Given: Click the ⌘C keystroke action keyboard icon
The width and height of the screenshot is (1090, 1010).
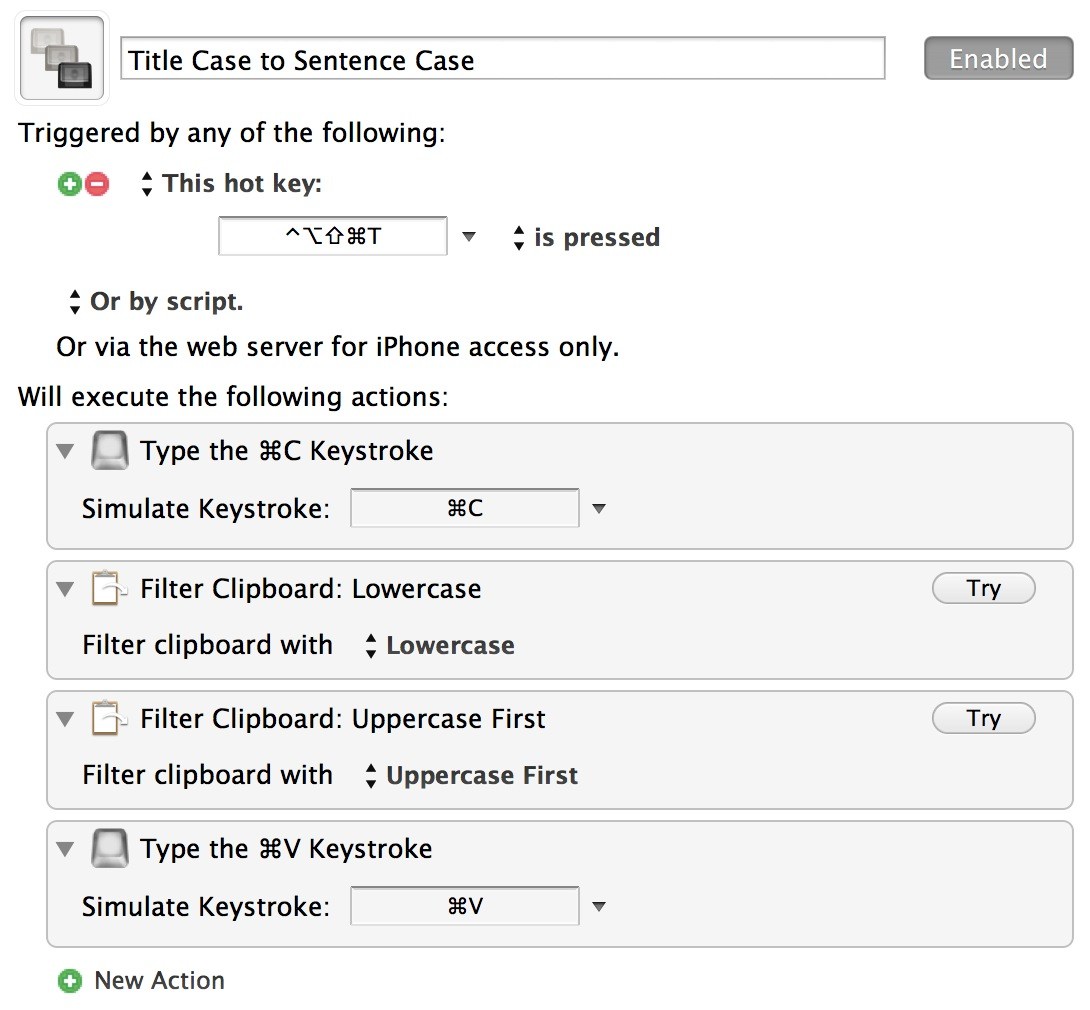Looking at the screenshot, I should click(x=110, y=450).
